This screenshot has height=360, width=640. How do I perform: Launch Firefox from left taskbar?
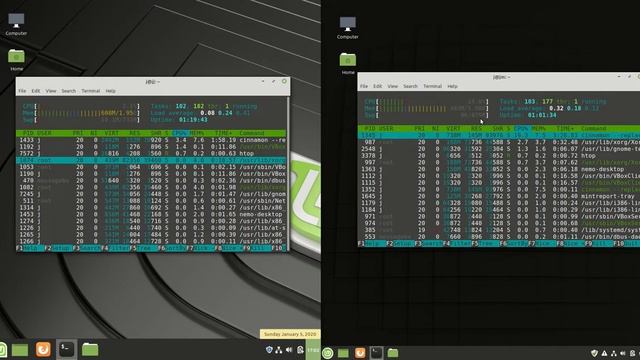click(x=43, y=349)
